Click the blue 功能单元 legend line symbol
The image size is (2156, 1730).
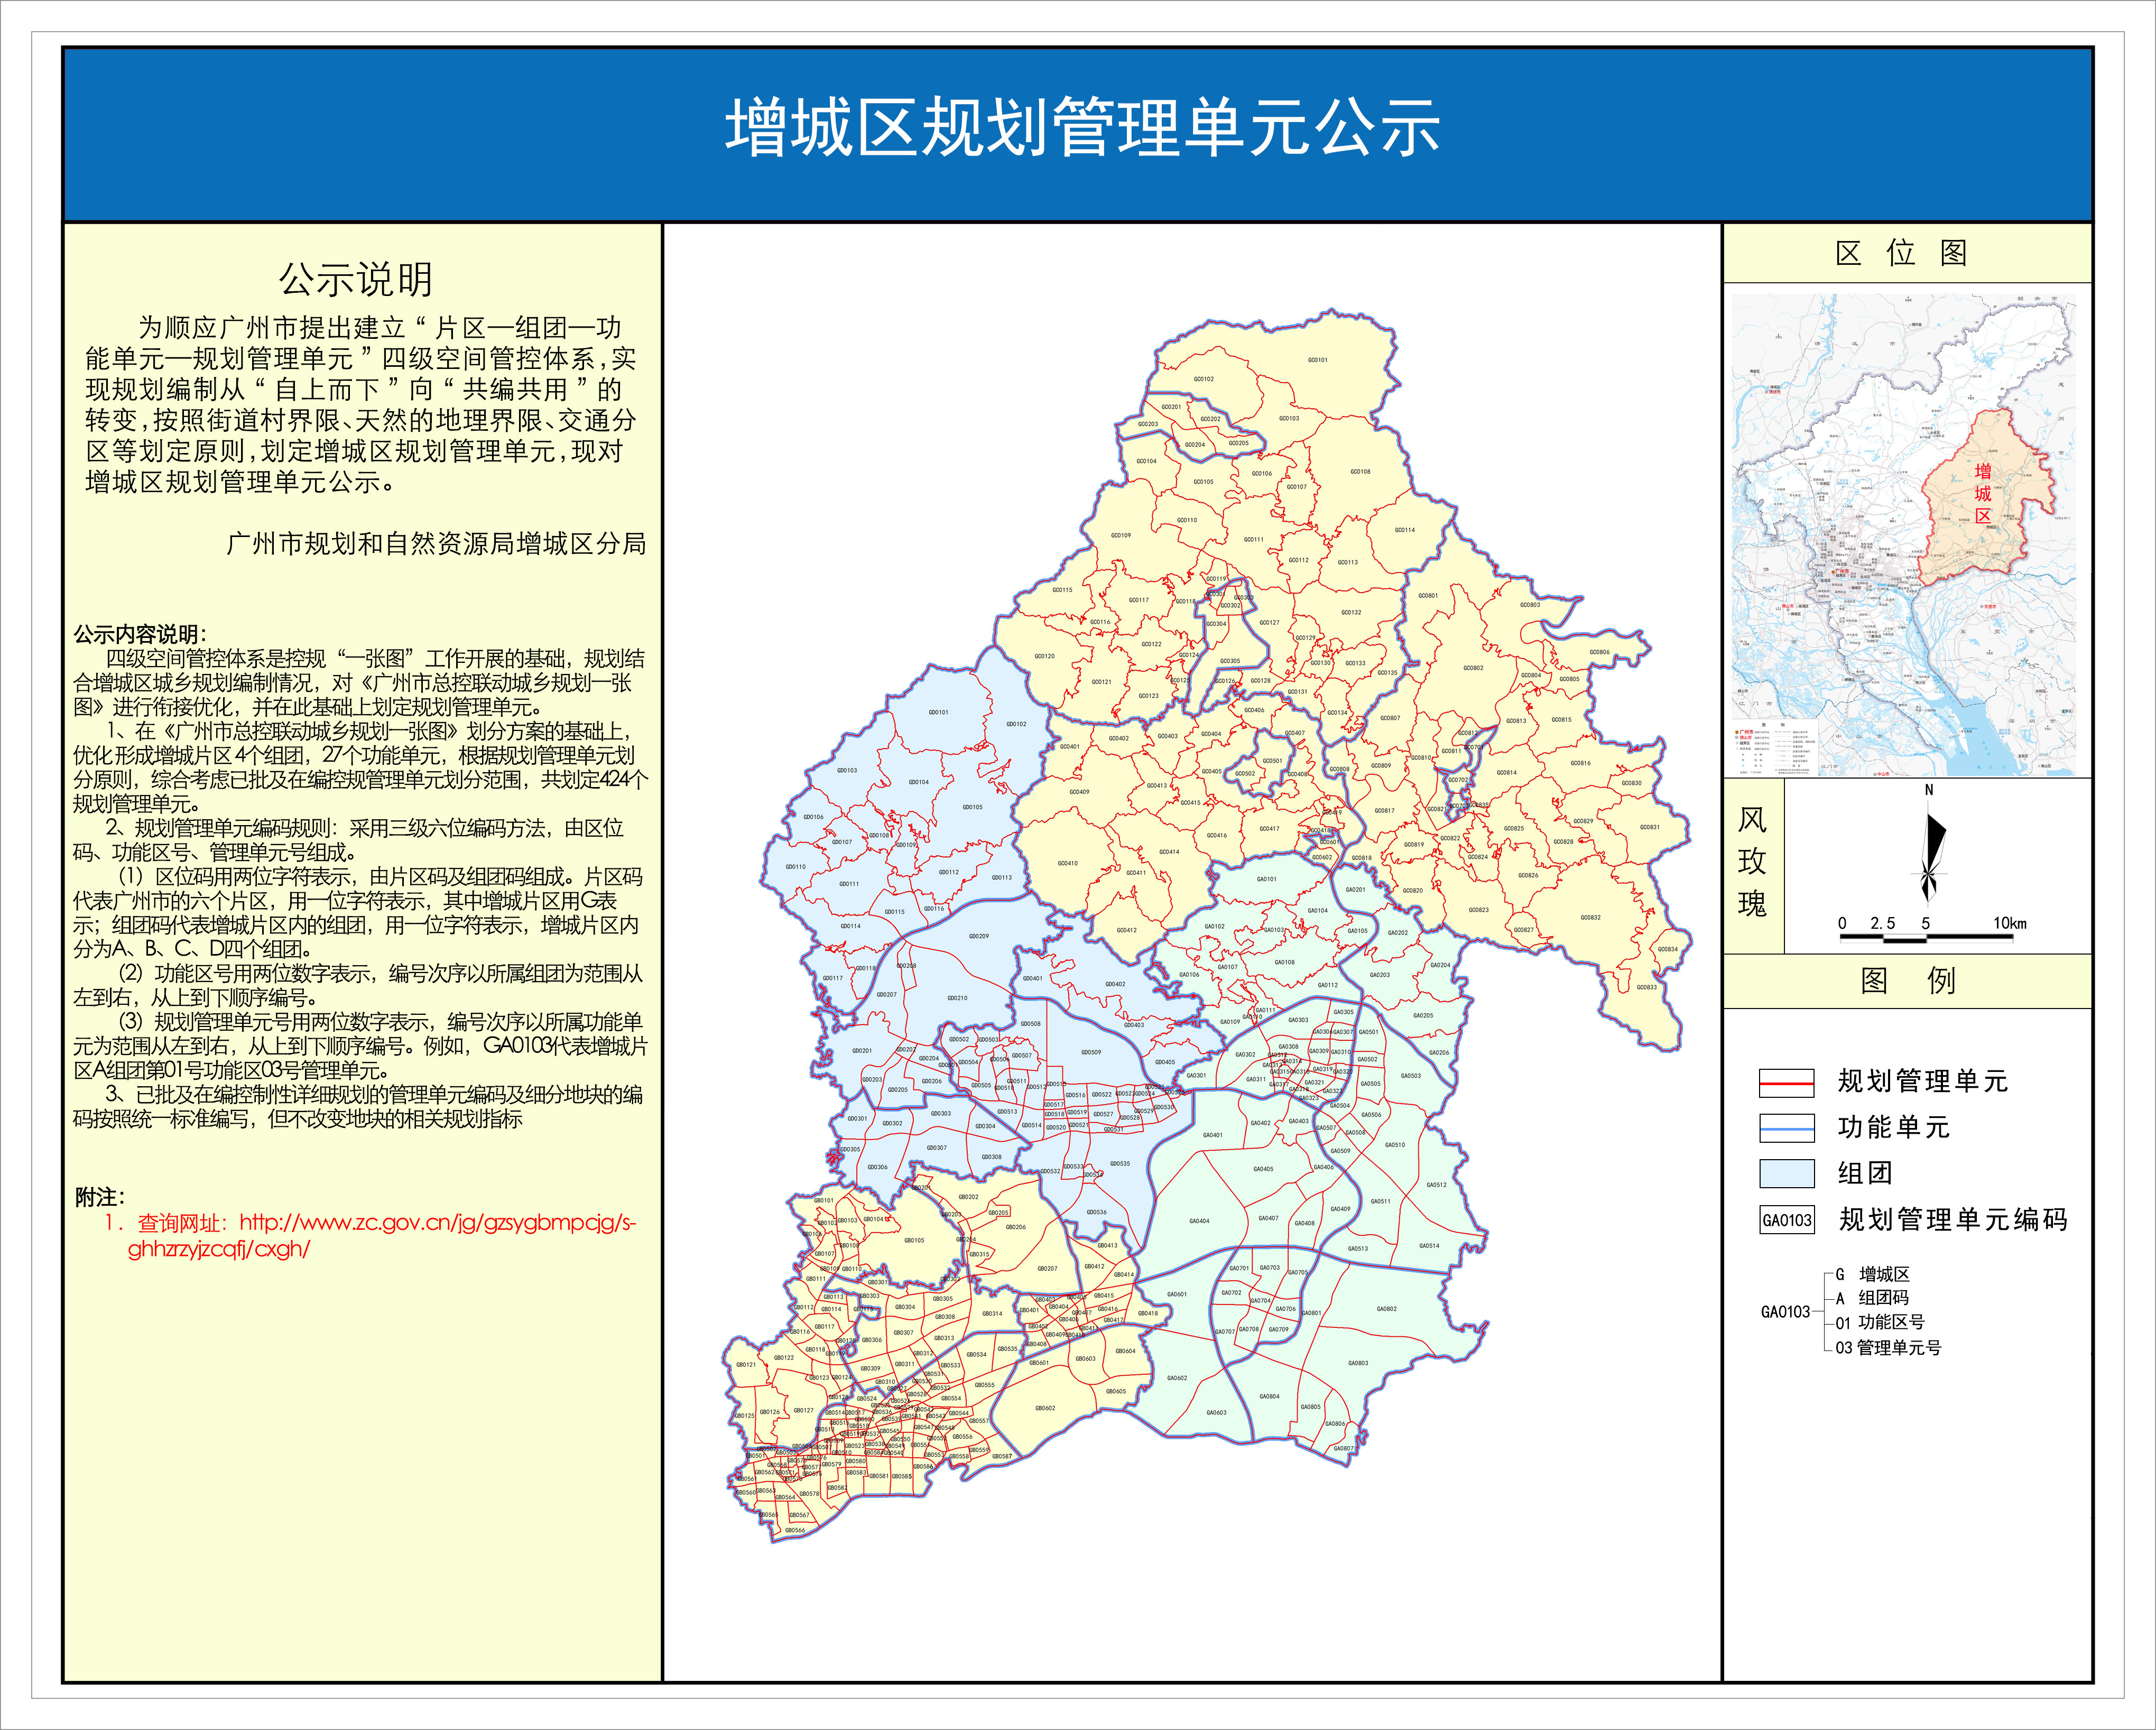[x=1786, y=1128]
